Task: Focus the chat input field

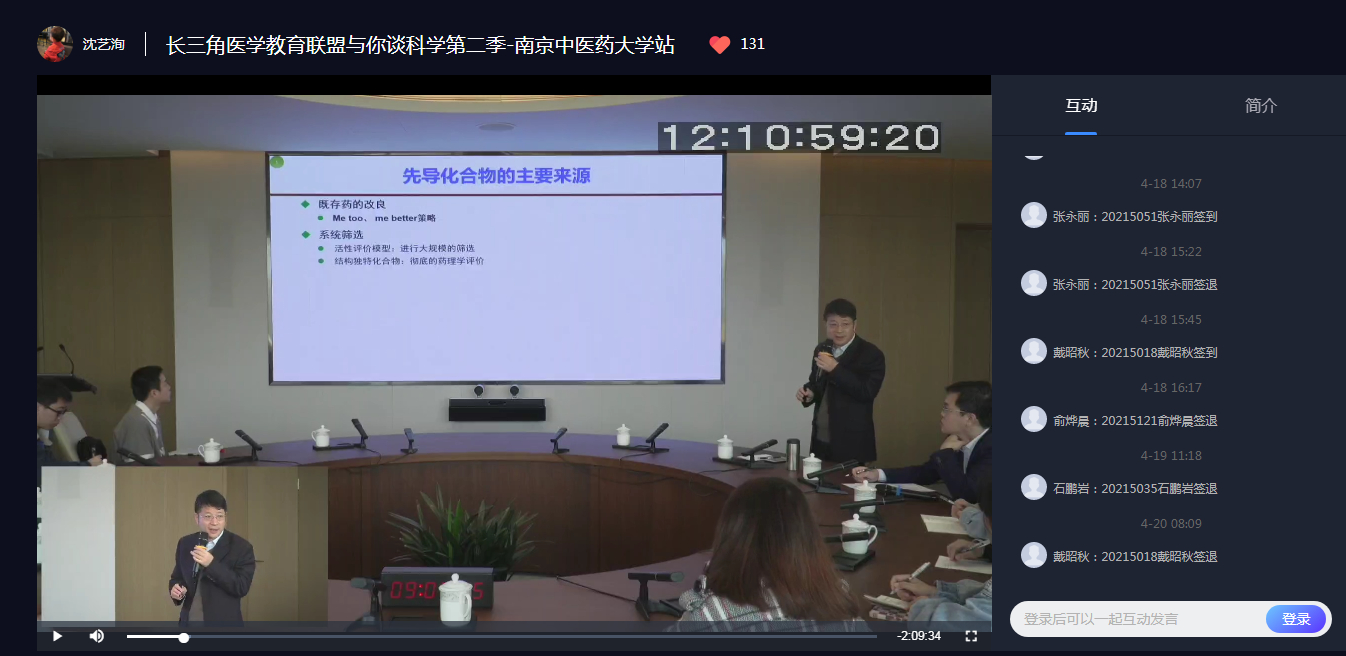Action: (x=1140, y=619)
